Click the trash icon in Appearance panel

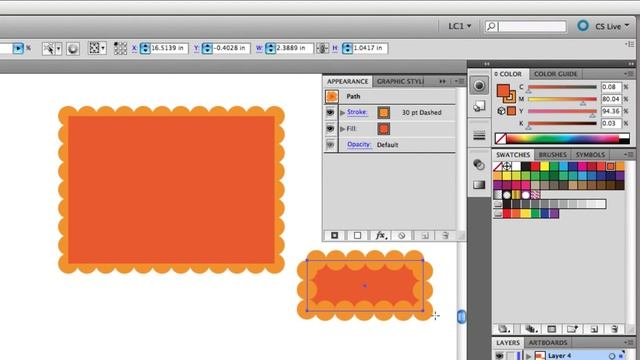pyautogui.click(x=445, y=236)
